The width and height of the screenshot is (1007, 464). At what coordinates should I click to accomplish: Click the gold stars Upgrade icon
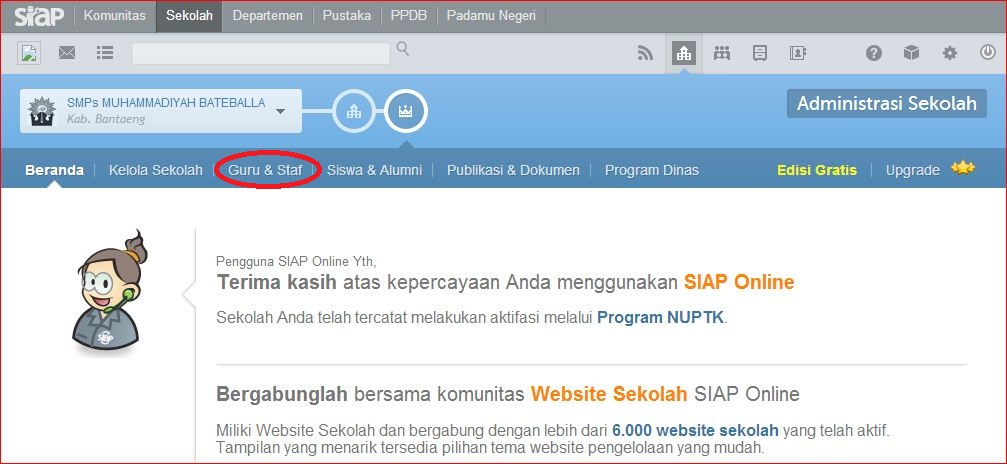click(x=963, y=168)
